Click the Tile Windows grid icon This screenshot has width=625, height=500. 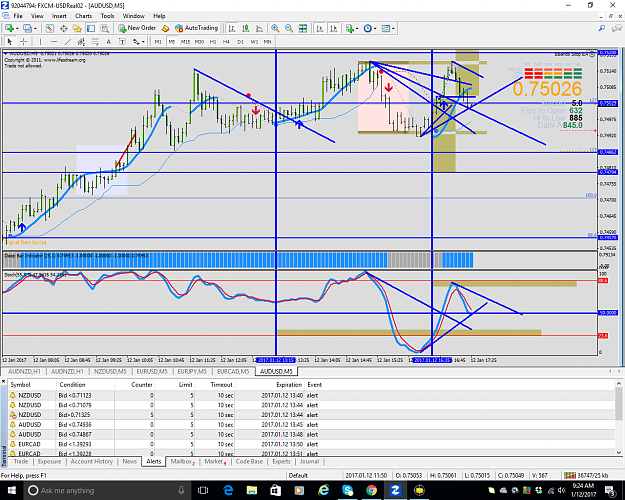point(303,28)
